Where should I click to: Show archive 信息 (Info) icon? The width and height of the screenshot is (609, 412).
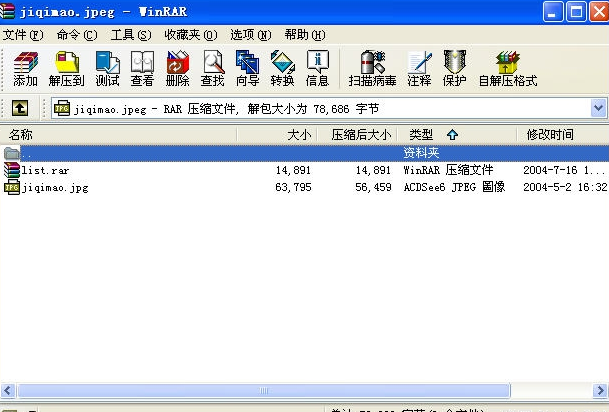[x=317, y=68]
